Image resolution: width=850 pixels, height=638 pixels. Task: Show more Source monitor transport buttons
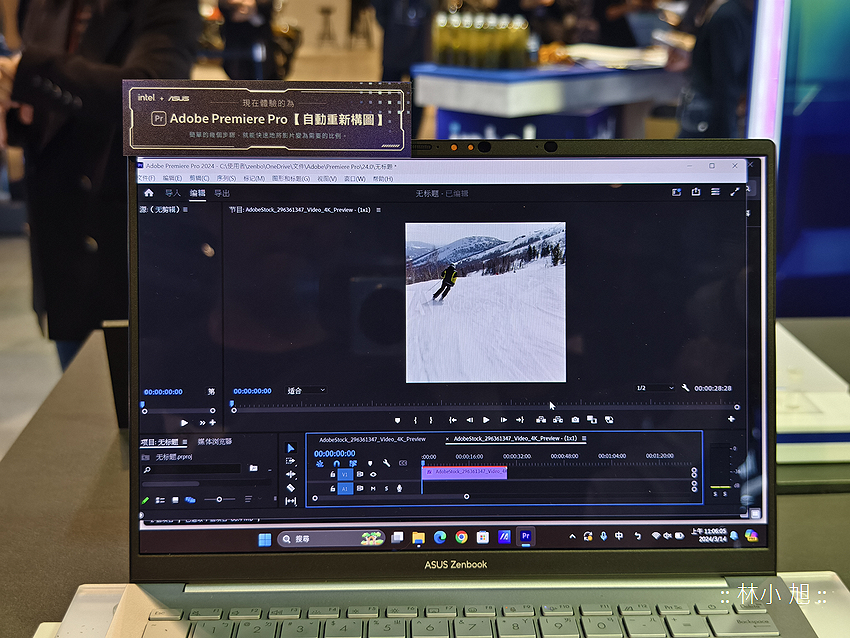(x=202, y=423)
